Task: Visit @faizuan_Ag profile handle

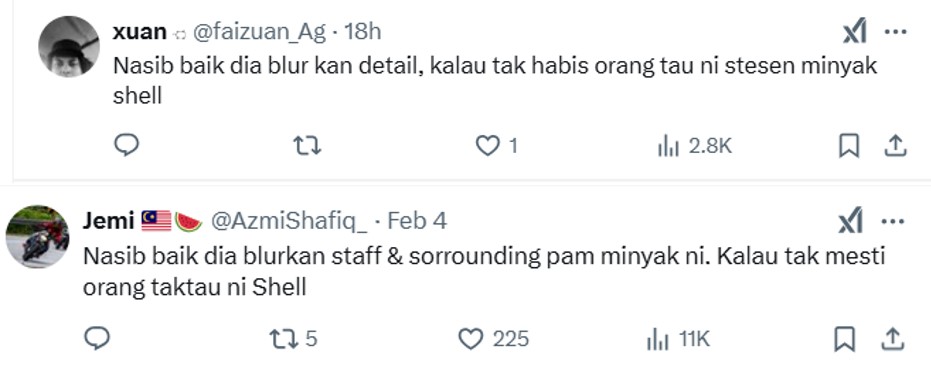Action: click(259, 31)
